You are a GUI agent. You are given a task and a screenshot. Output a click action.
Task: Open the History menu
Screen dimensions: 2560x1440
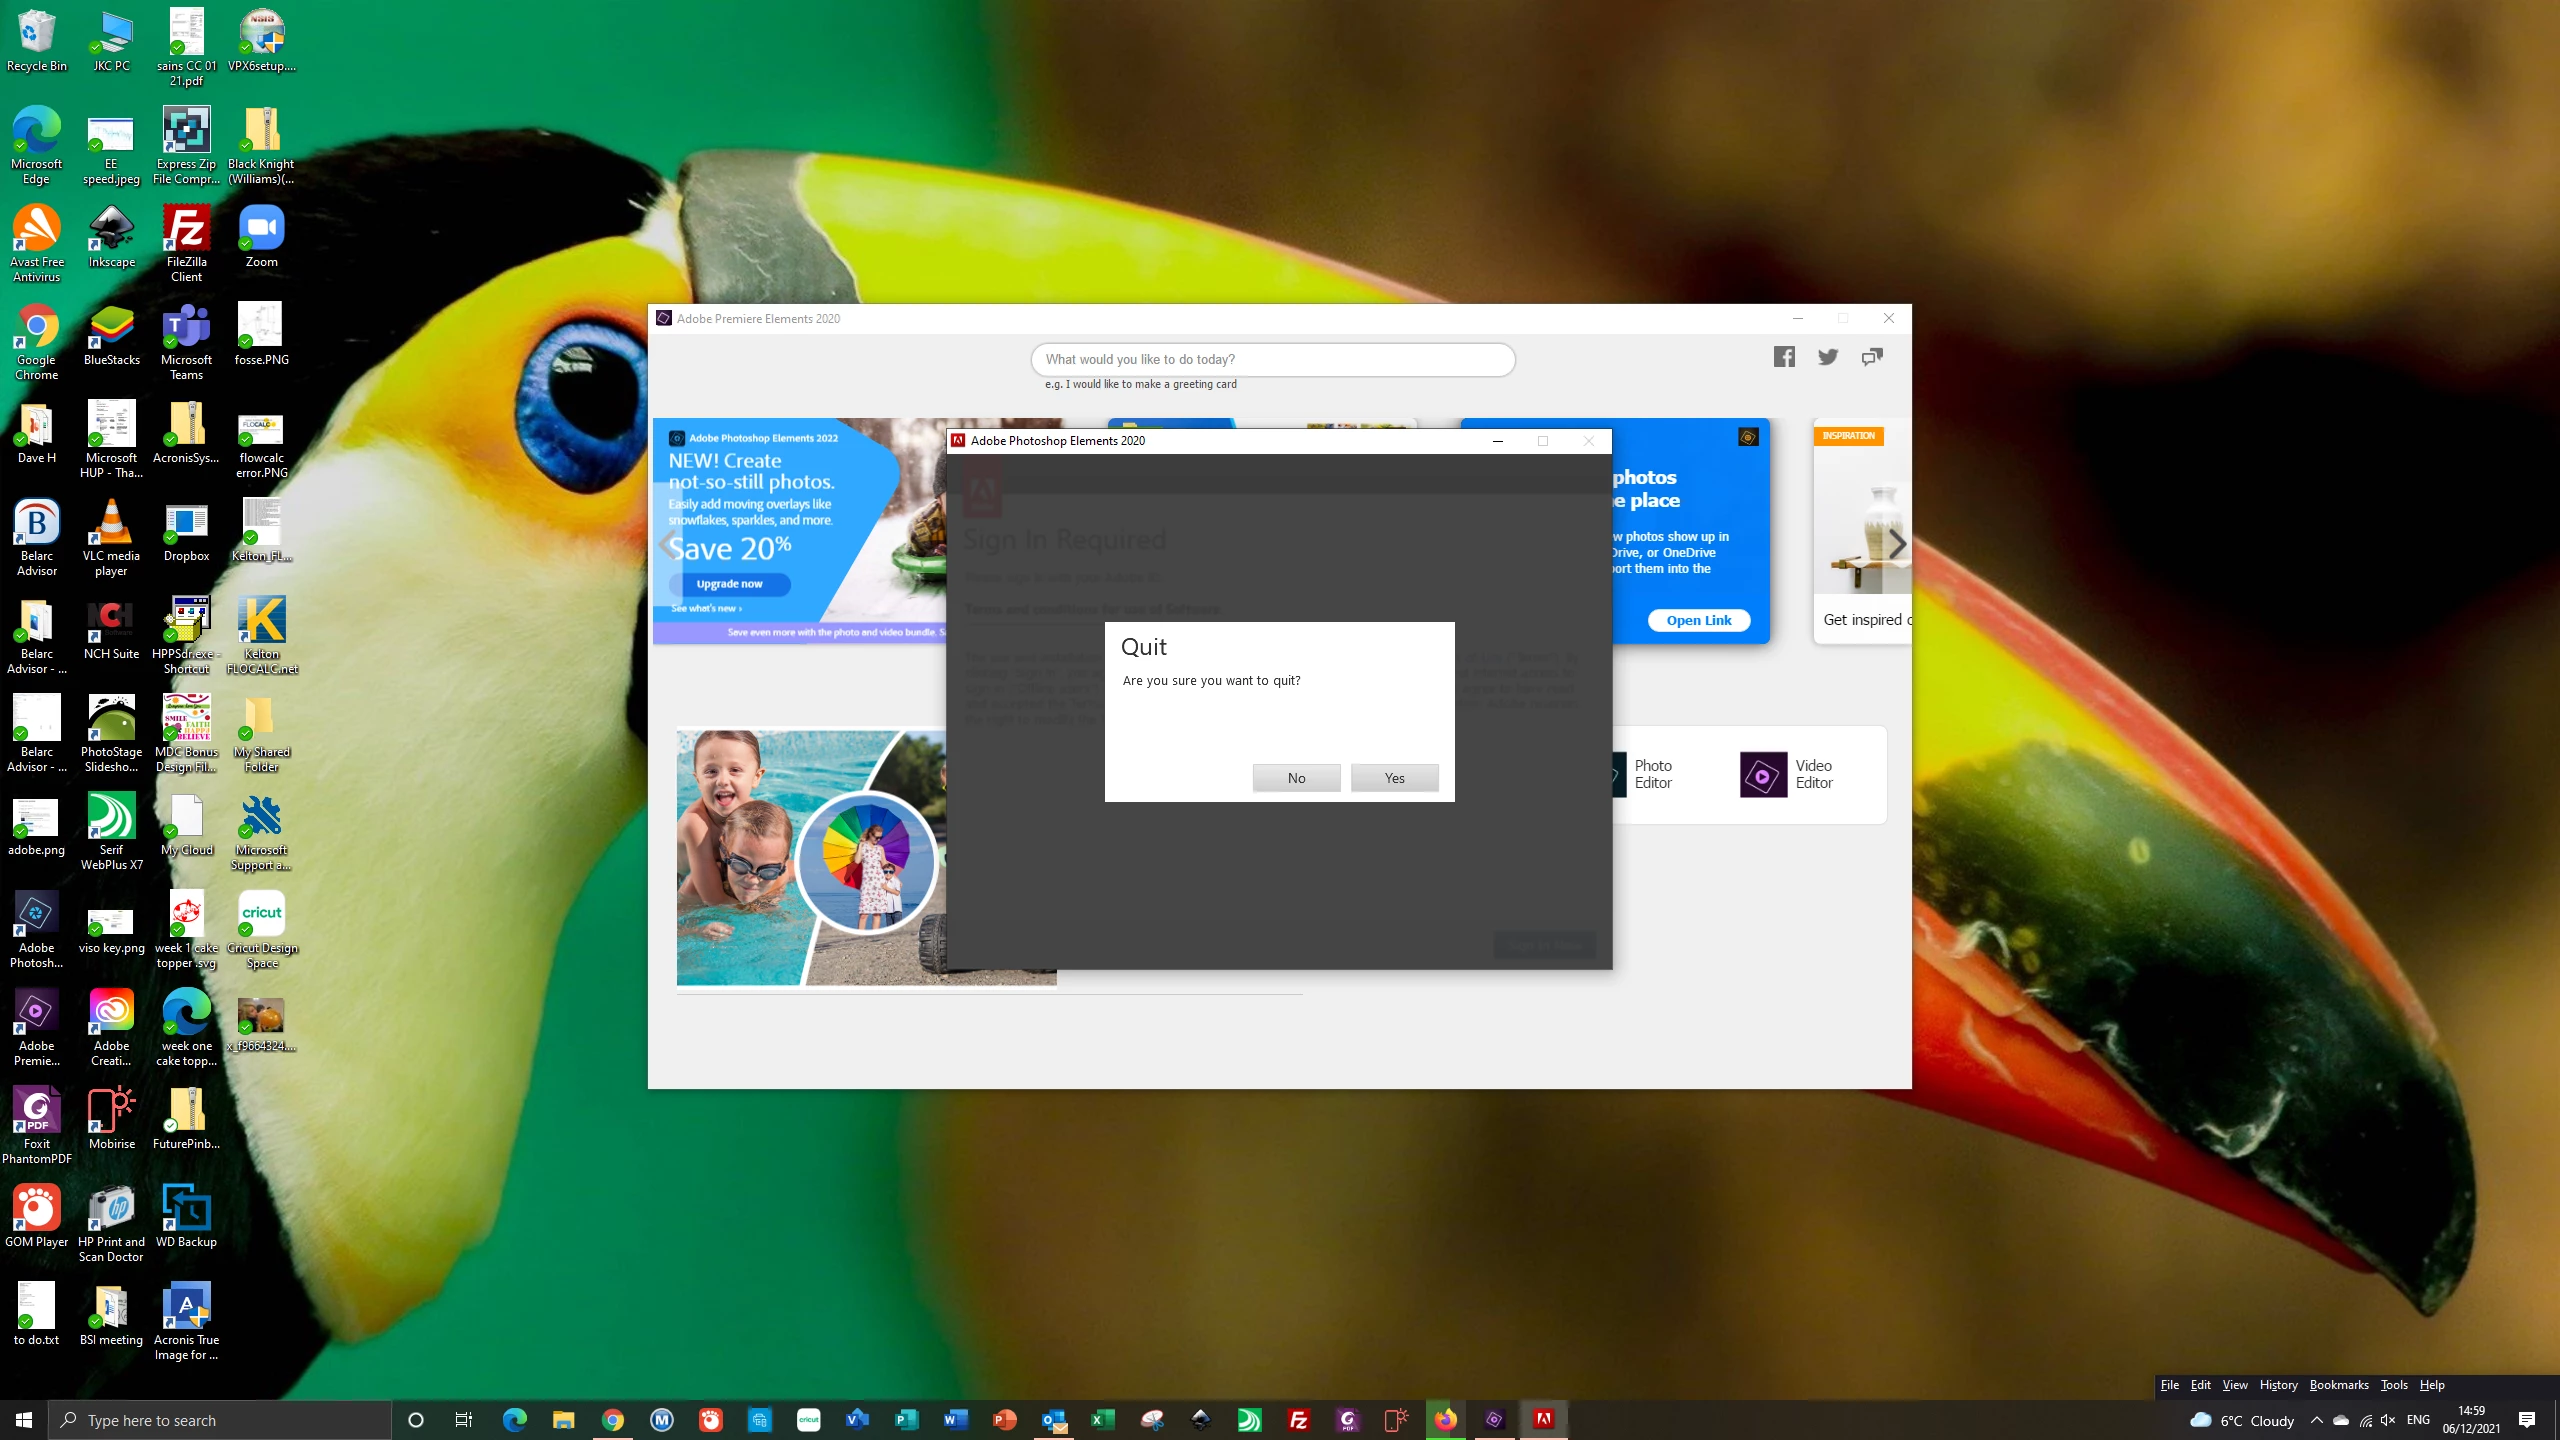pyautogui.click(x=2278, y=1385)
